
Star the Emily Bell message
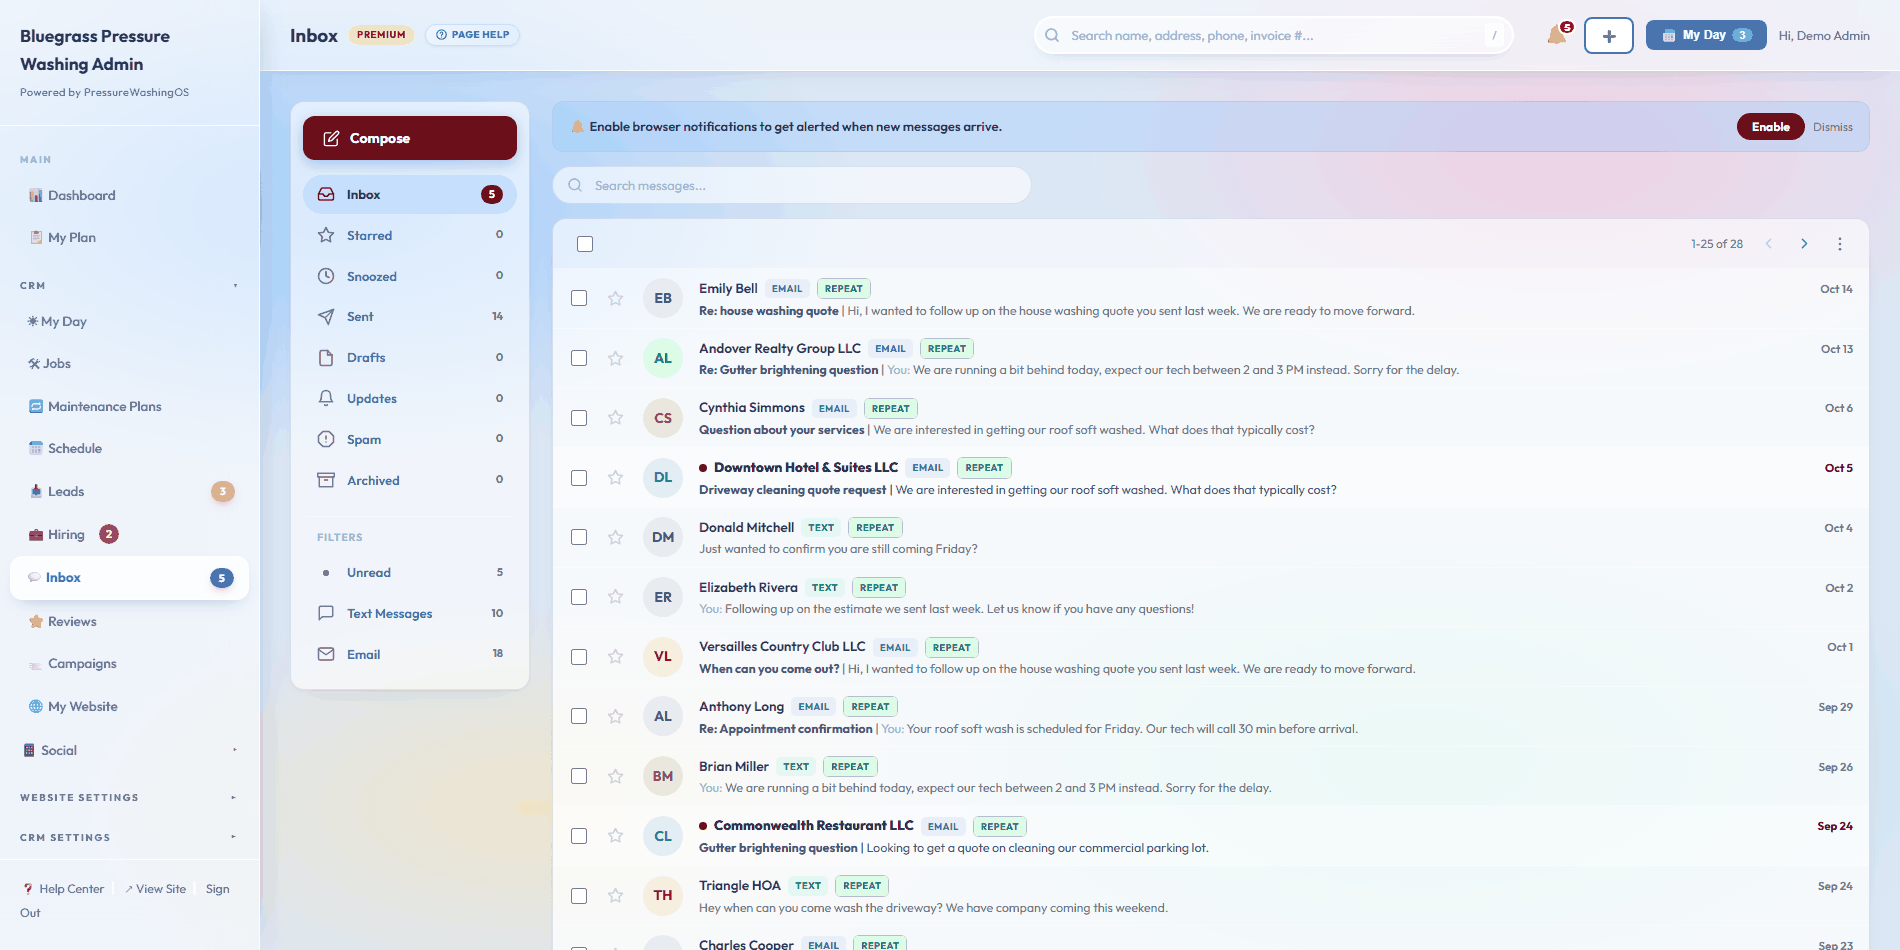click(x=615, y=298)
